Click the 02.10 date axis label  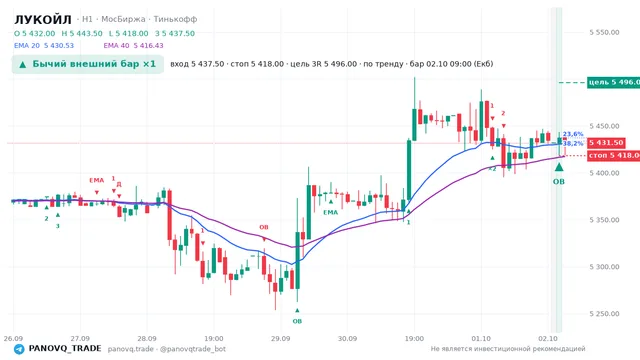tap(548, 339)
